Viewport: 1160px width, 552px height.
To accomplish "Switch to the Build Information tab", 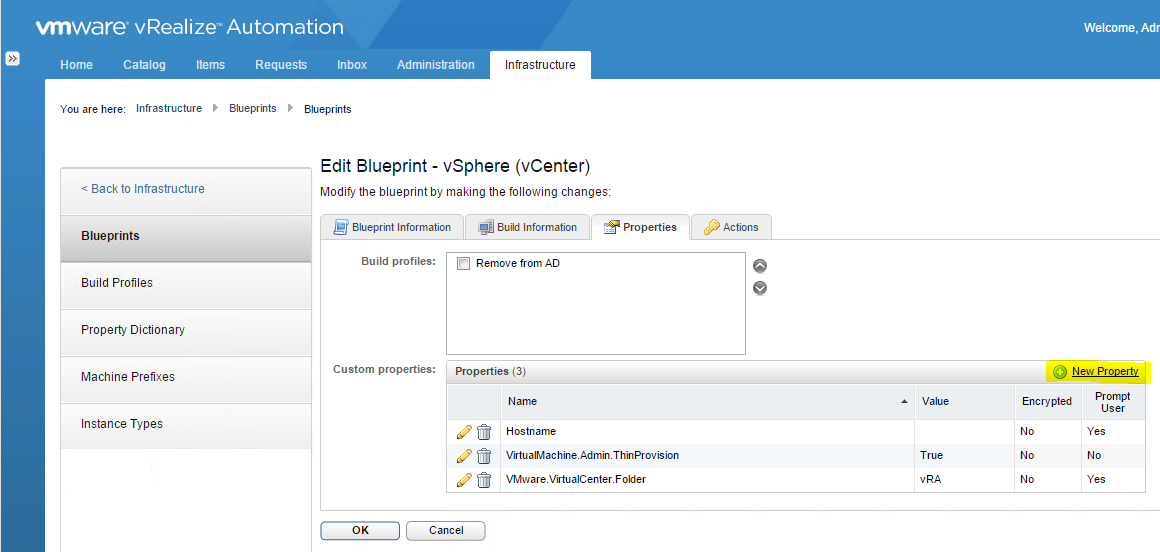I will pyautogui.click(x=527, y=227).
